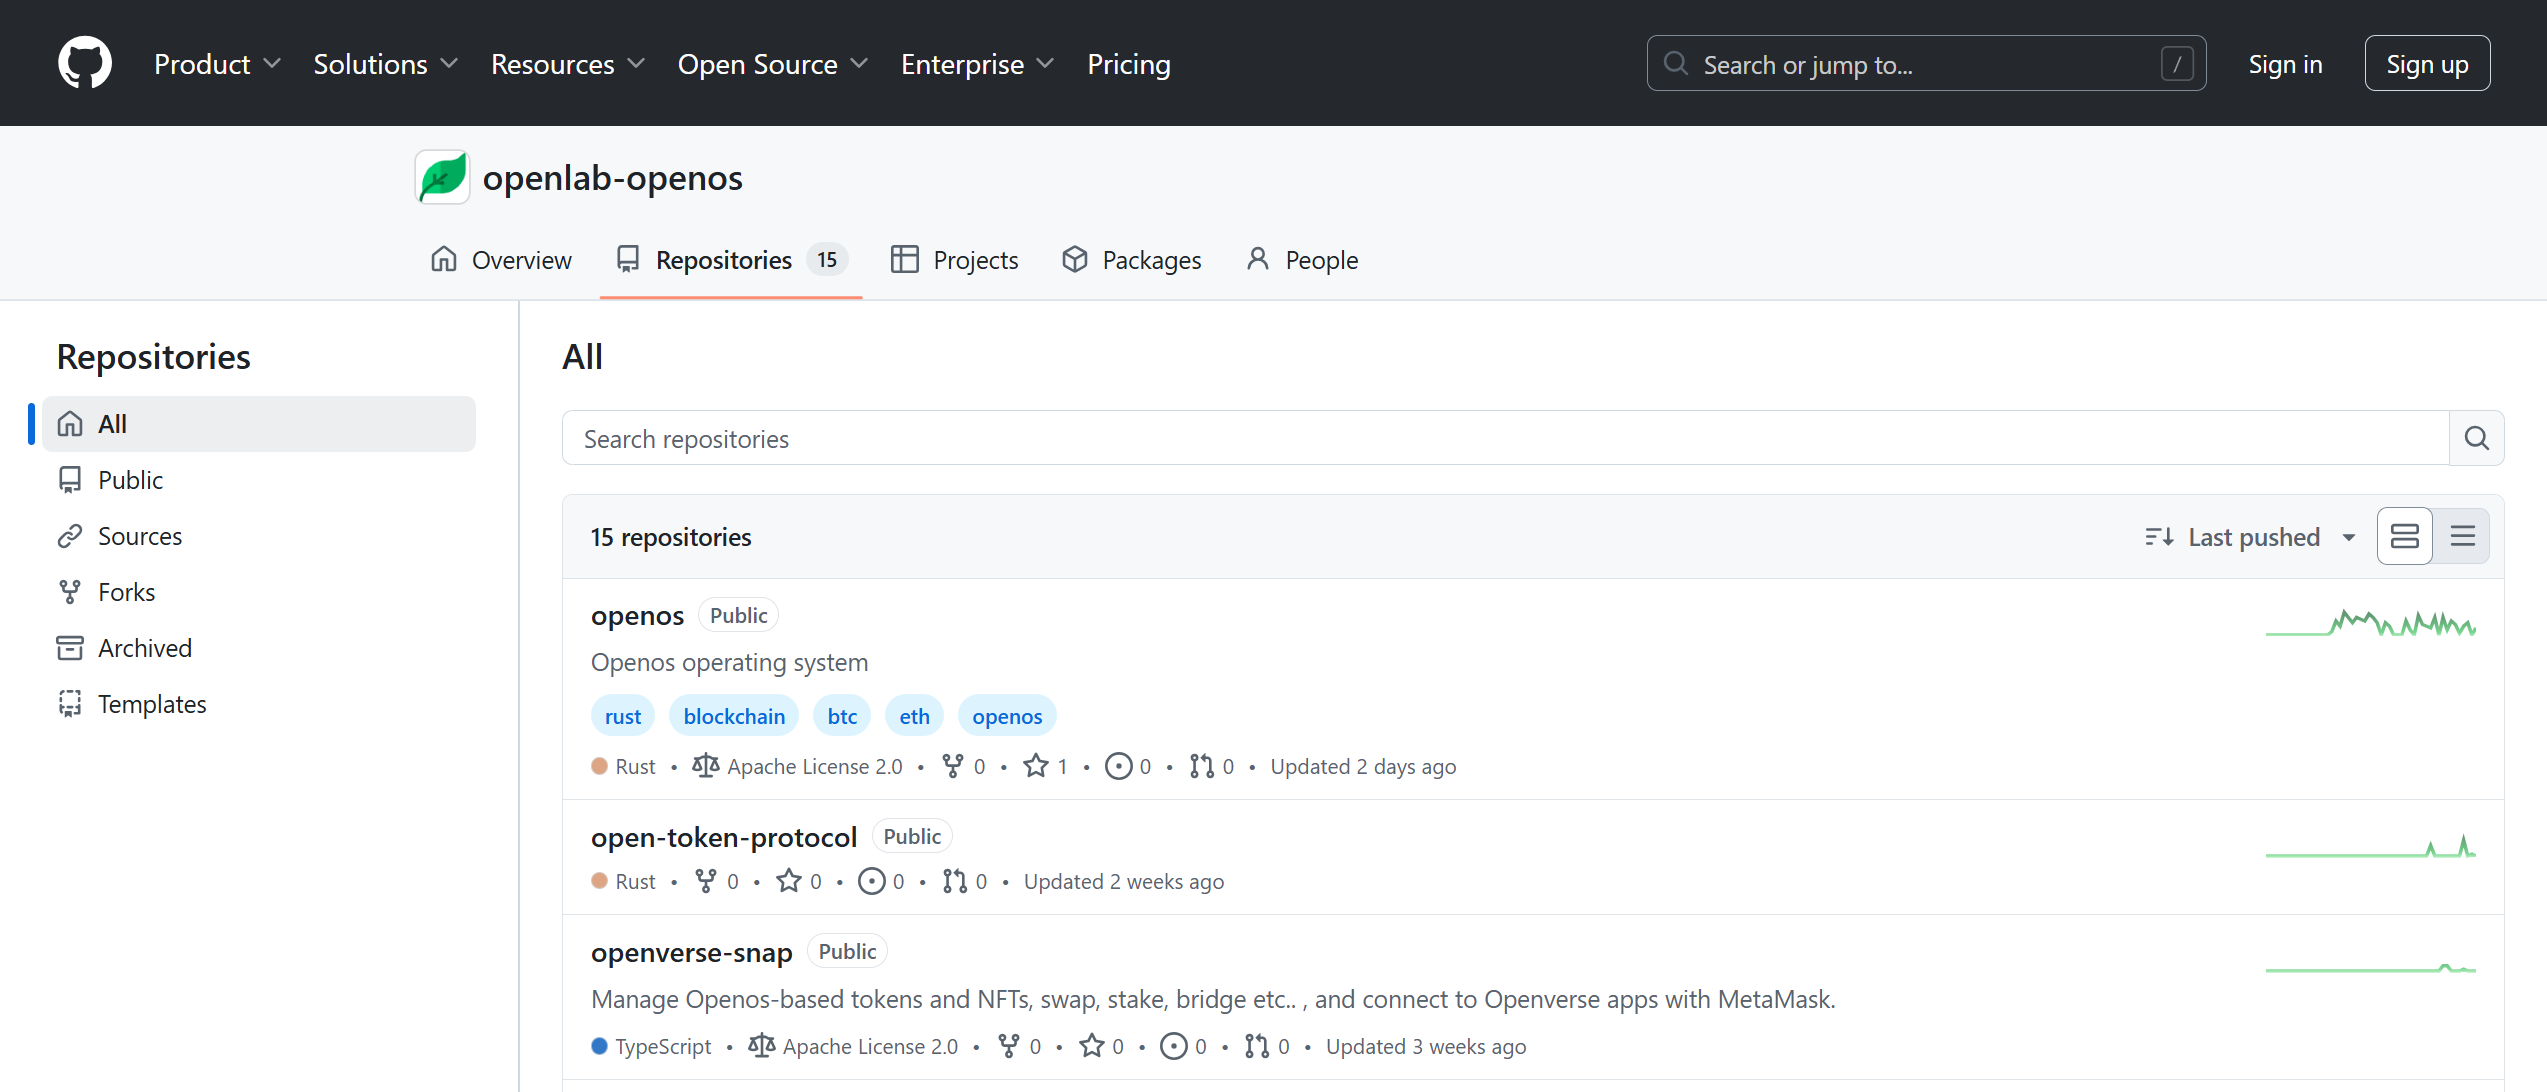Focus the Search repositories input field
Screen dimensions: 2547x1092
click(x=1500, y=438)
